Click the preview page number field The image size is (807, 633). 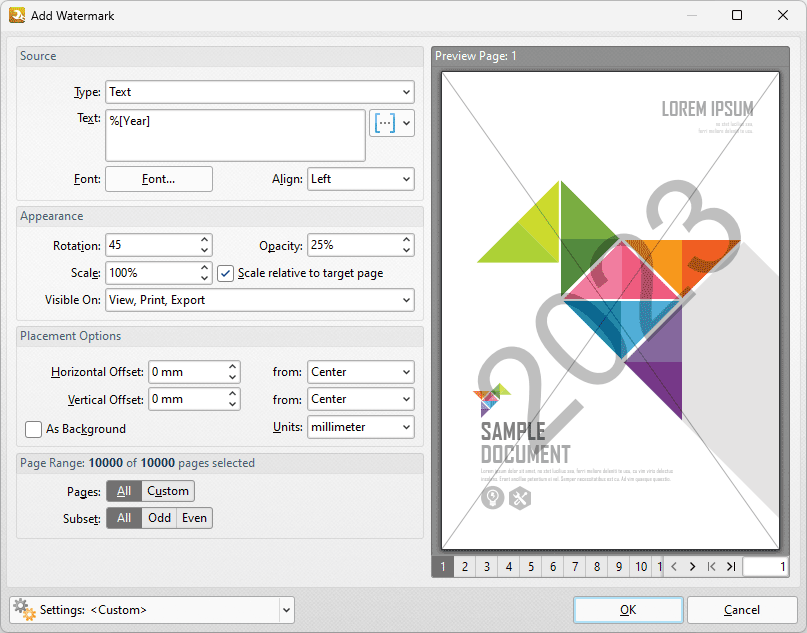765,567
